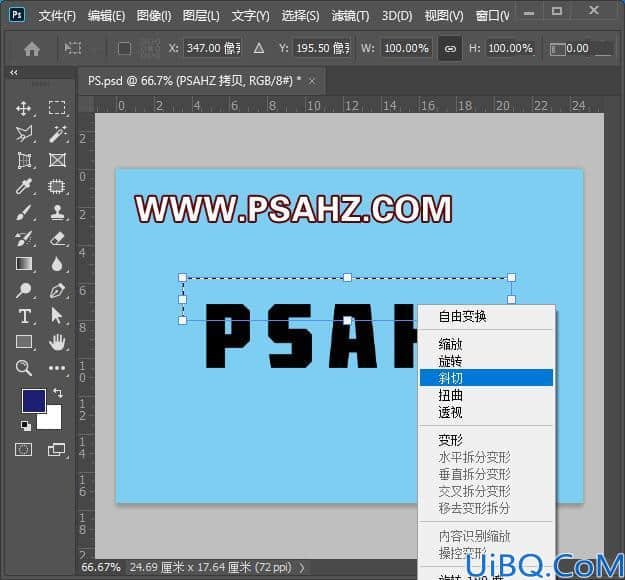Collapse the toolbar with double arrows

tap(14, 73)
